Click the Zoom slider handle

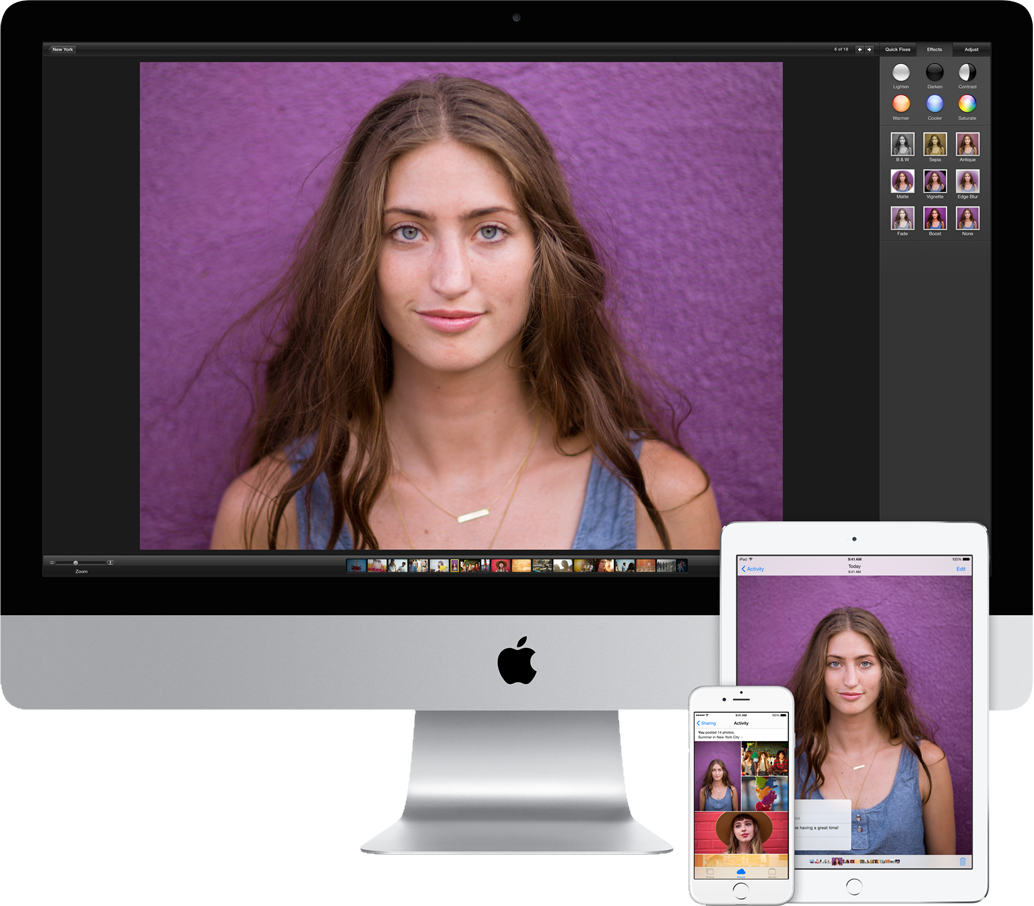point(75,562)
